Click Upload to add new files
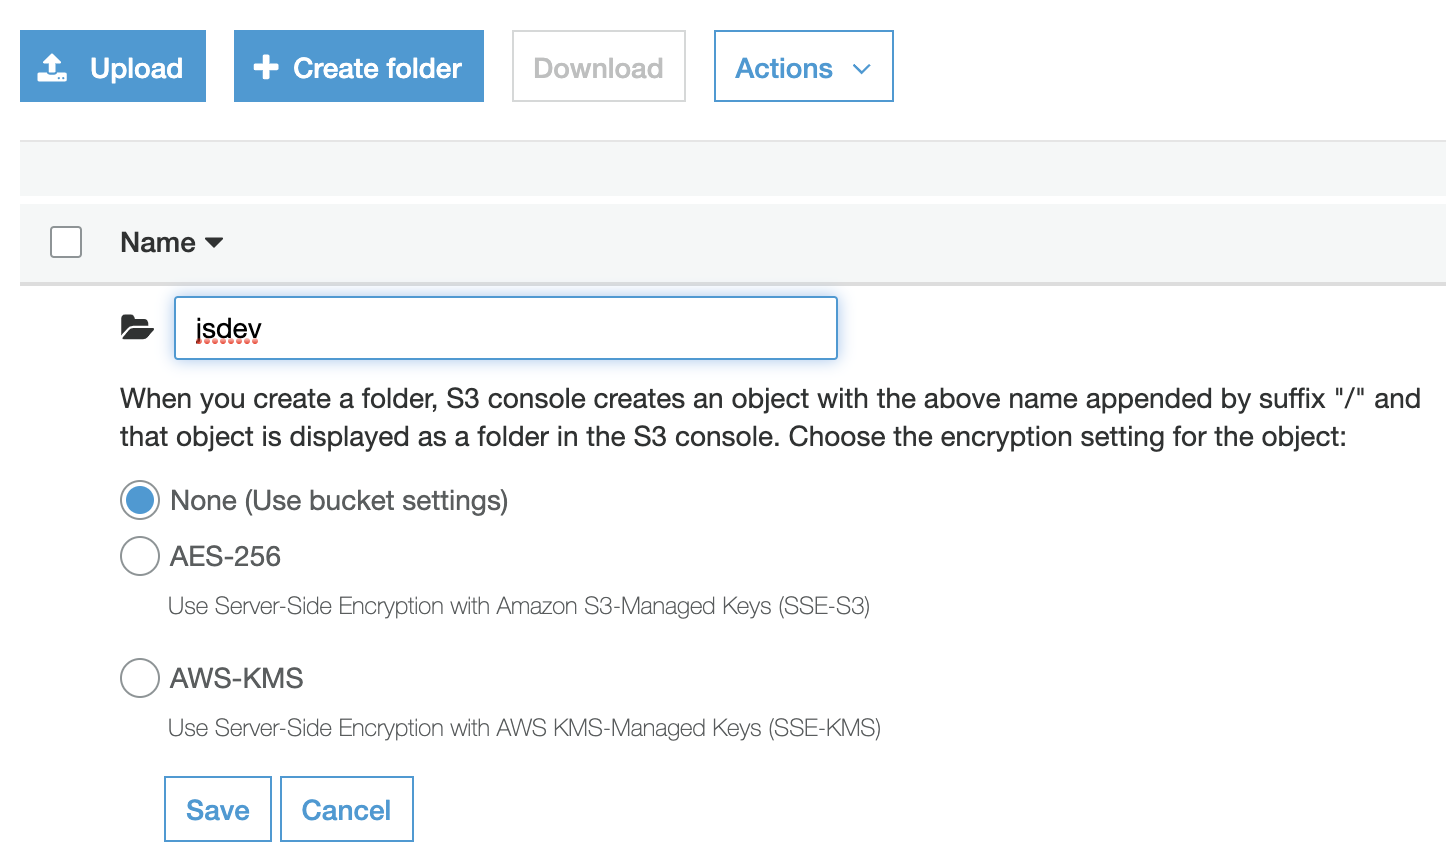The height and width of the screenshot is (852, 1446). pyautogui.click(x=112, y=66)
